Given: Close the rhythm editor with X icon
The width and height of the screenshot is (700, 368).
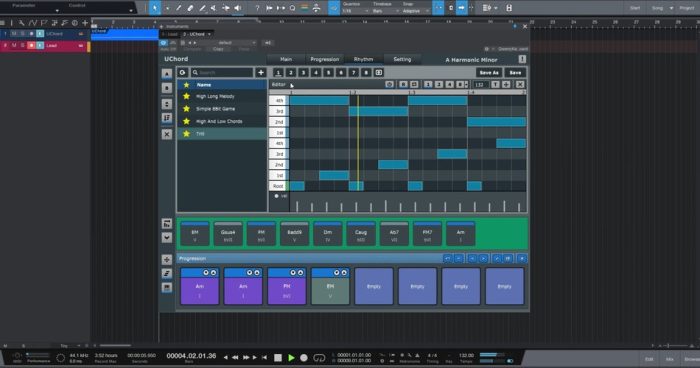Looking at the screenshot, I should (520, 84).
